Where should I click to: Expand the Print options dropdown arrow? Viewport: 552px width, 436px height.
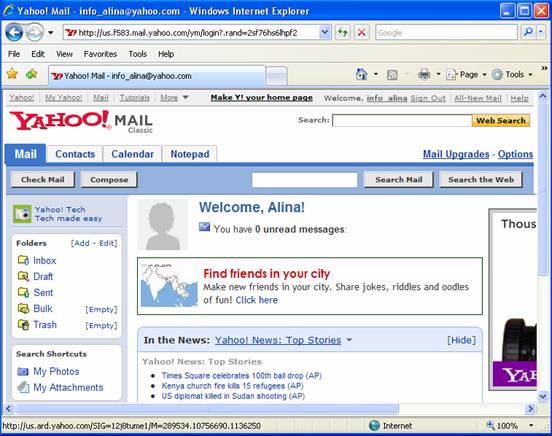pos(438,74)
